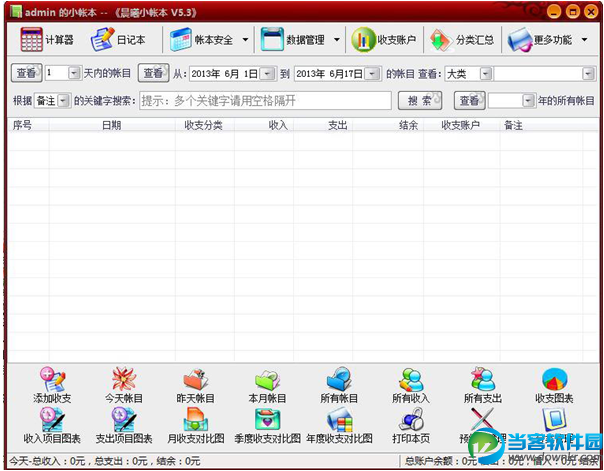The image size is (604, 471).
Task: Open the end date 2013年 6月17日 picker arrow
Action: click(x=372, y=74)
